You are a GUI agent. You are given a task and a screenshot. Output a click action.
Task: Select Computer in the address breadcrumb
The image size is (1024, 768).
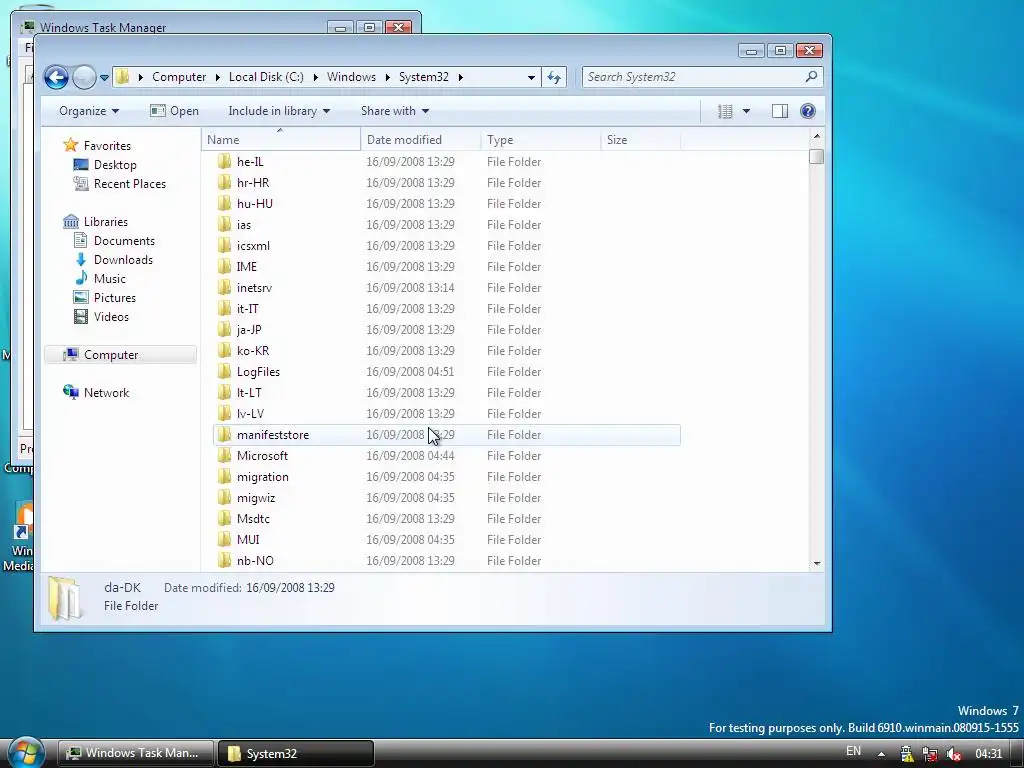click(179, 77)
